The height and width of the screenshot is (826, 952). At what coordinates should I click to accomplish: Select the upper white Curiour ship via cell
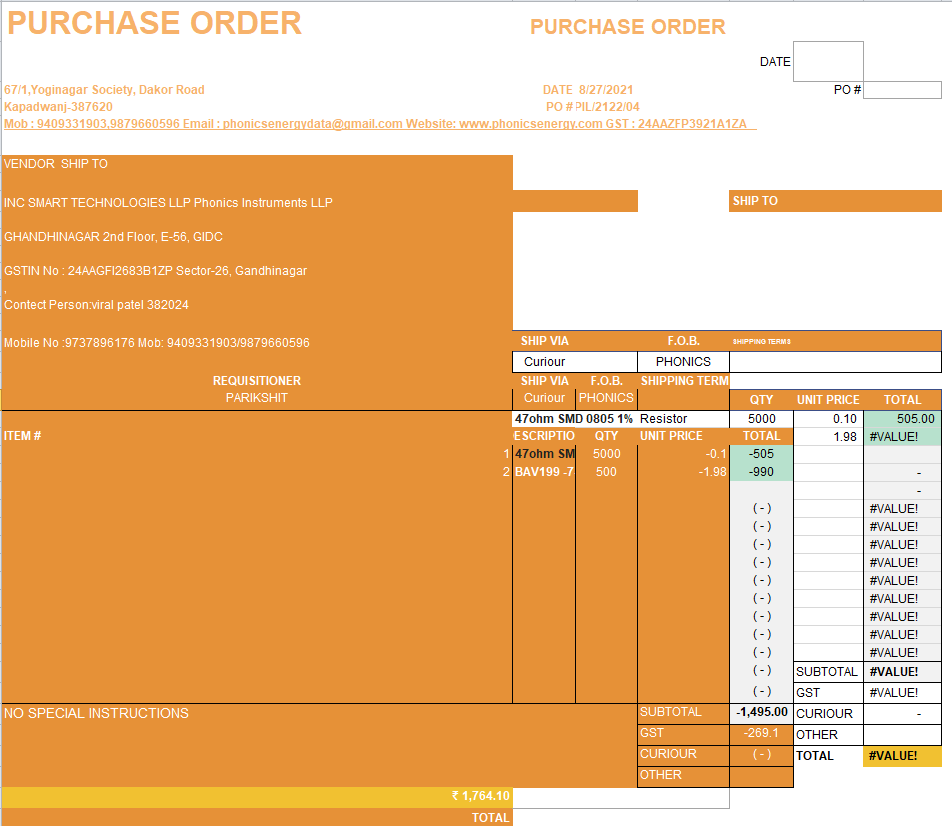(575, 362)
